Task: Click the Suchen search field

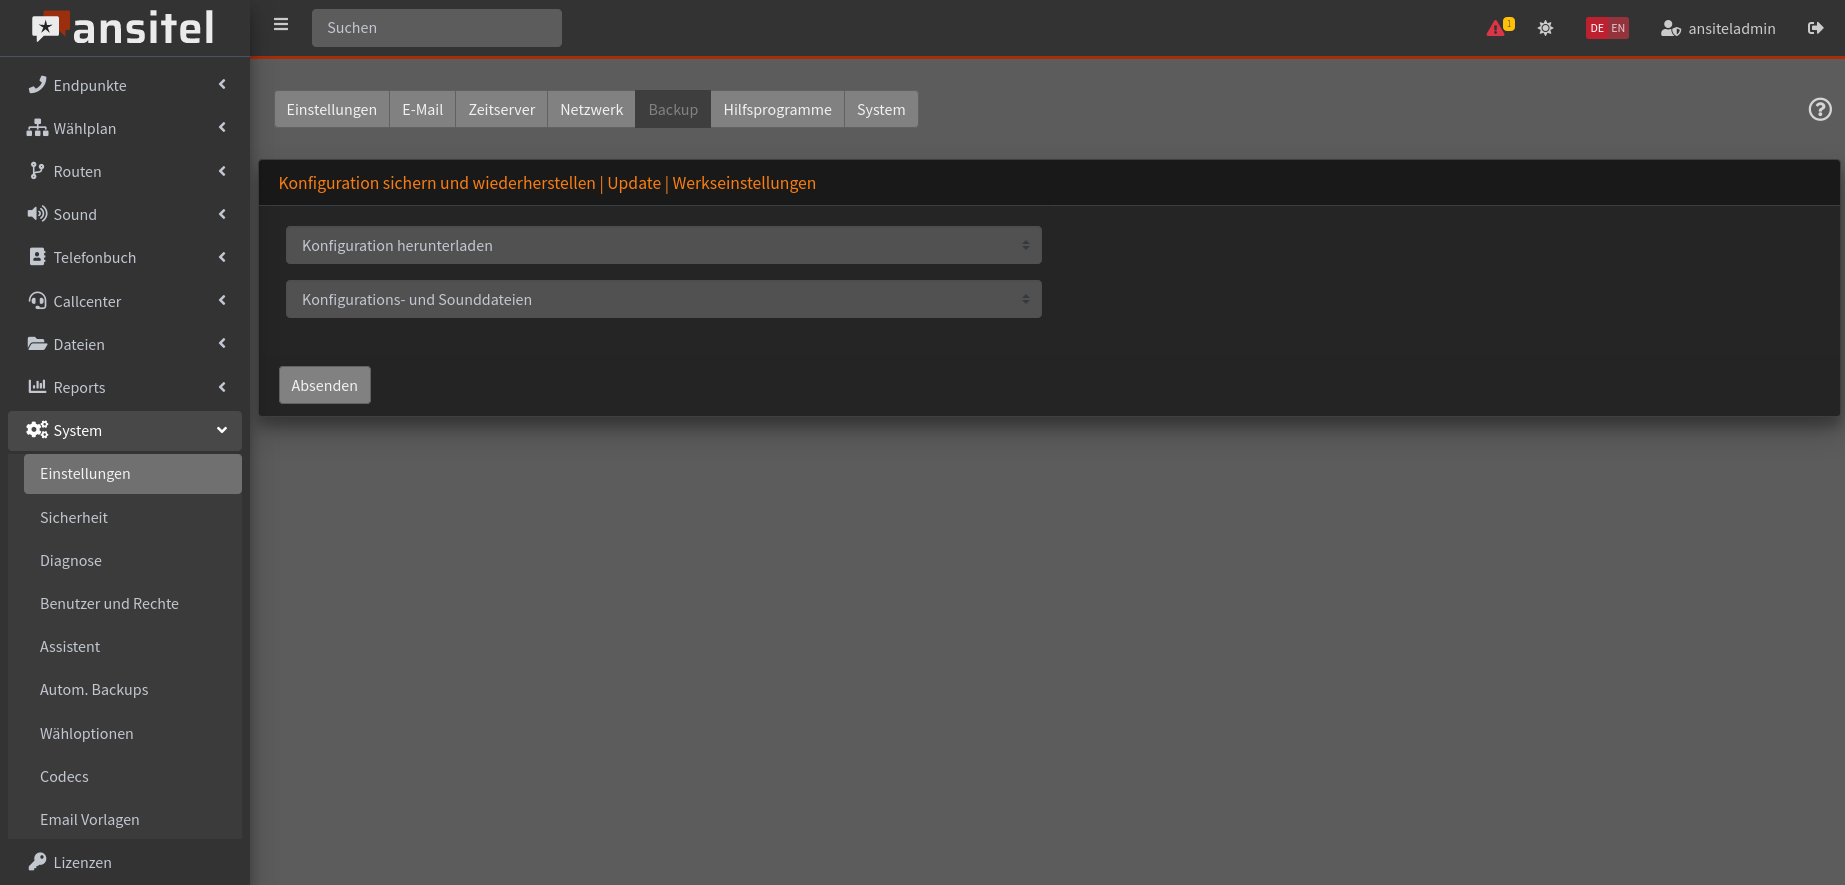Action: click(x=436, y=28)
